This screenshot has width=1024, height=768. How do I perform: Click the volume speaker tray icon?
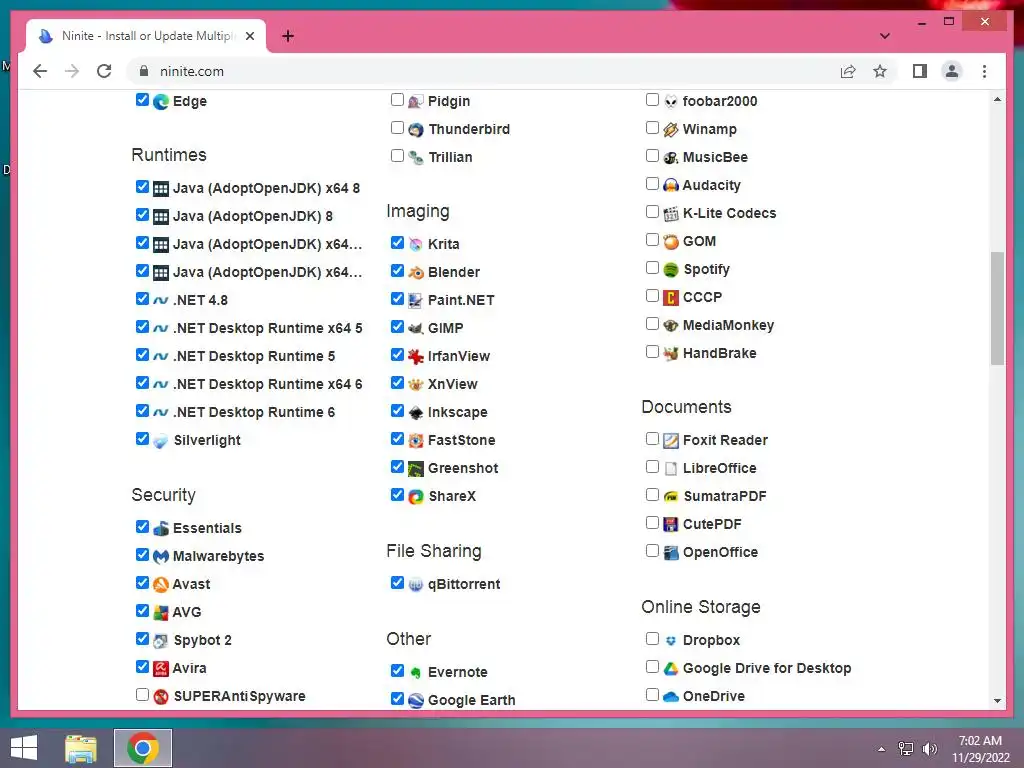point(929,748)
